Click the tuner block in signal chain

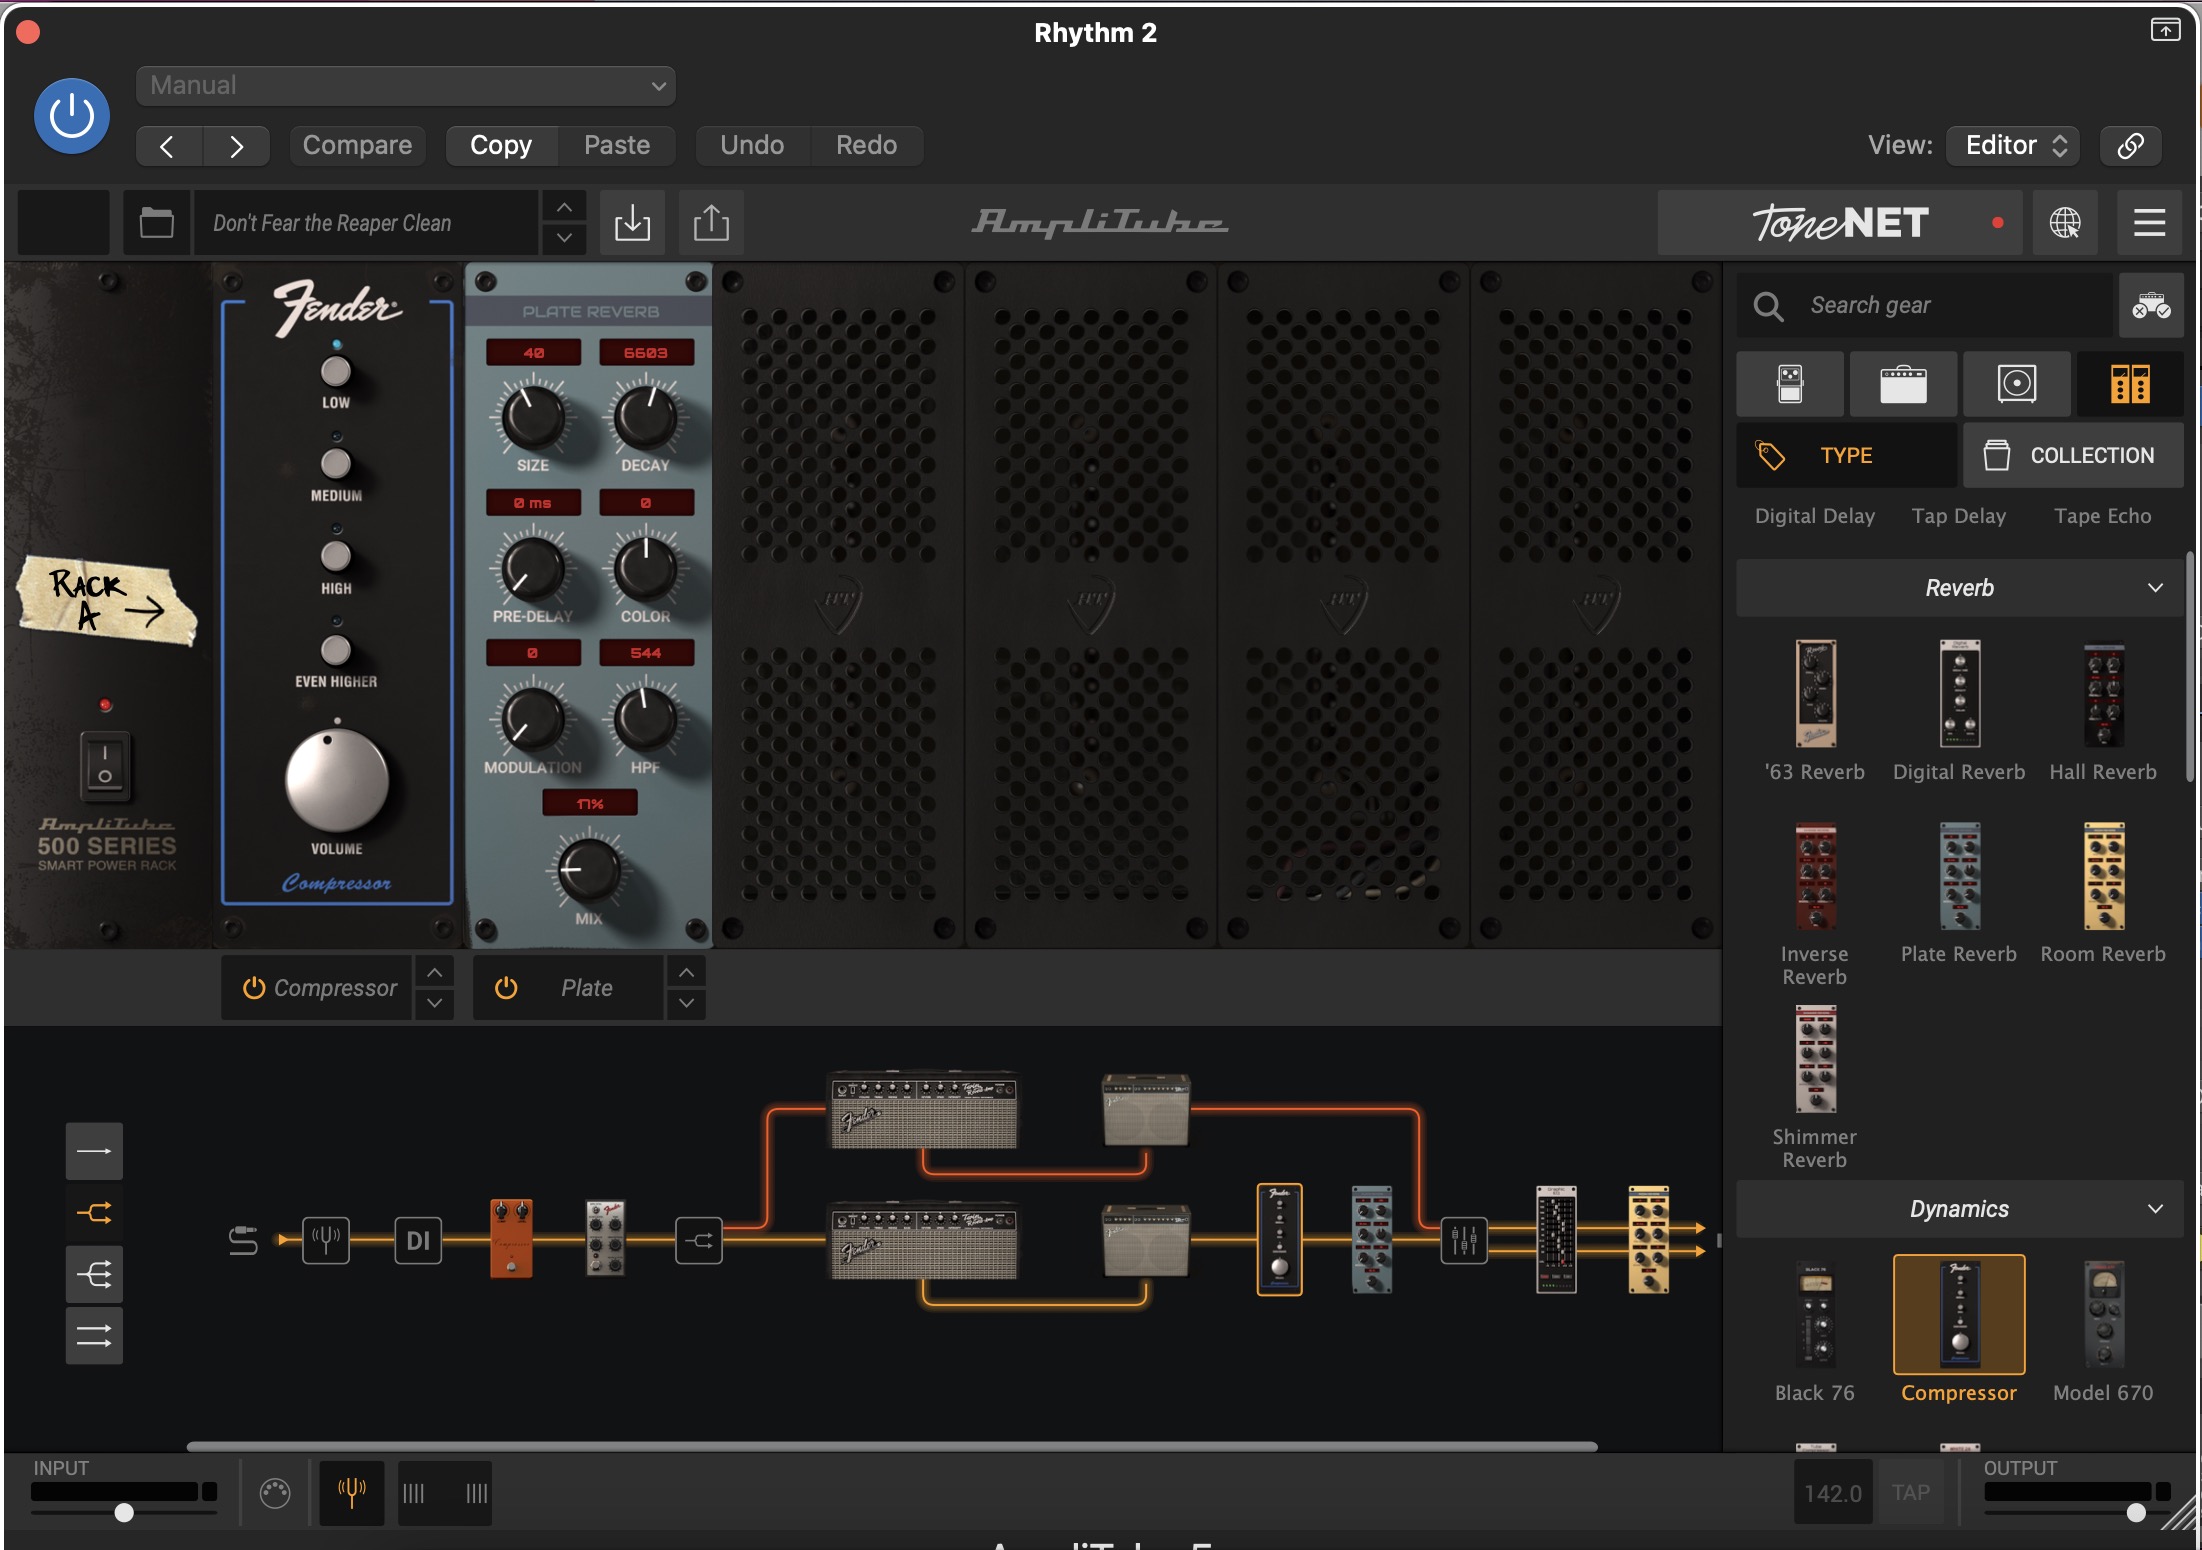(x=326, y=1240)
